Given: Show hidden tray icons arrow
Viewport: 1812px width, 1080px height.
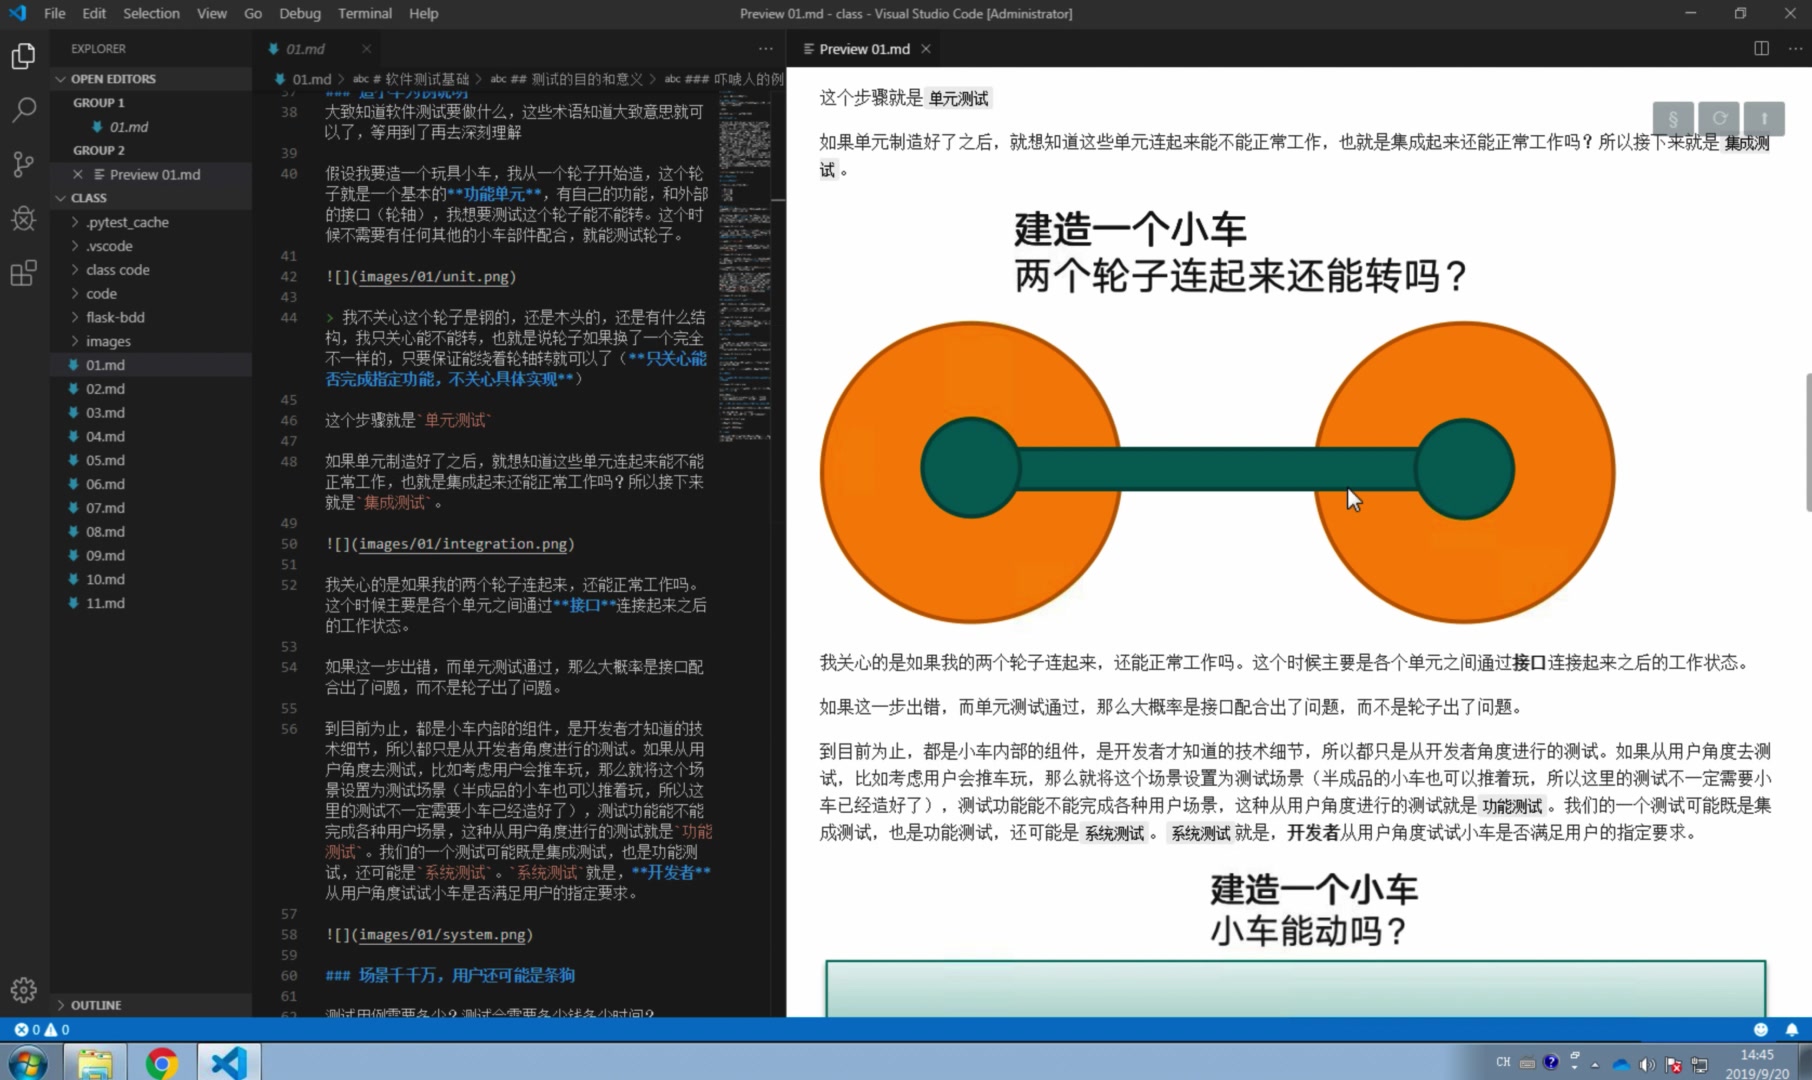Looking at the screenshot, I should click(1595, 1064).
